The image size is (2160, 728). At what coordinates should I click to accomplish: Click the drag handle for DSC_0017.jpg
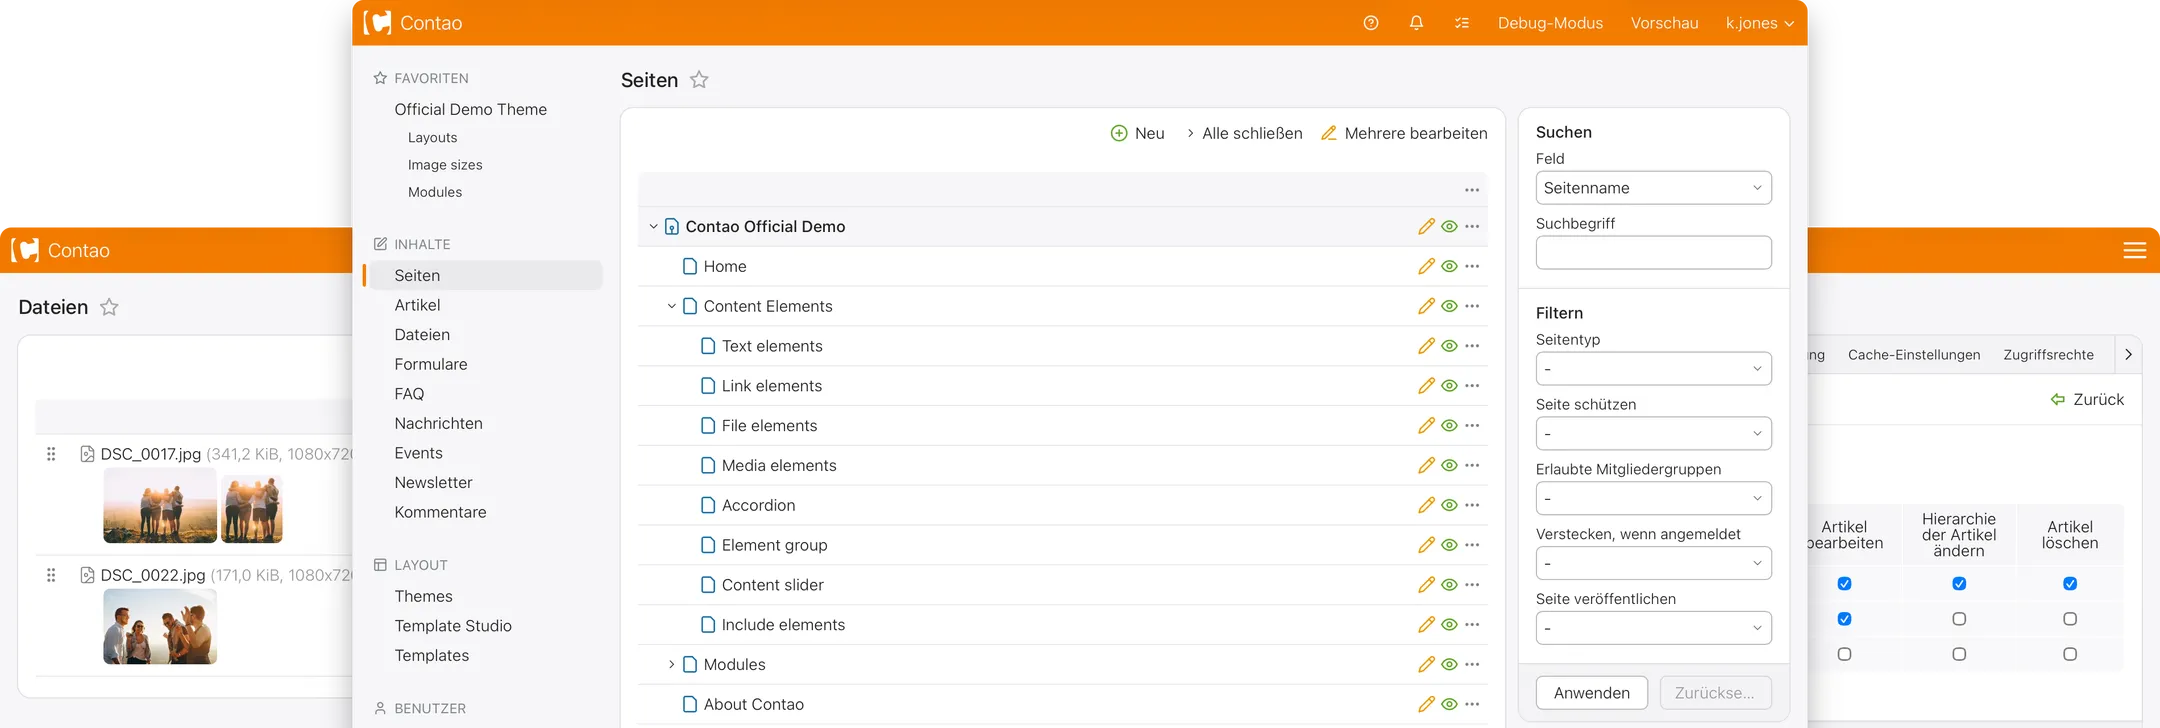pyautogui.click(x=51, y=454)
